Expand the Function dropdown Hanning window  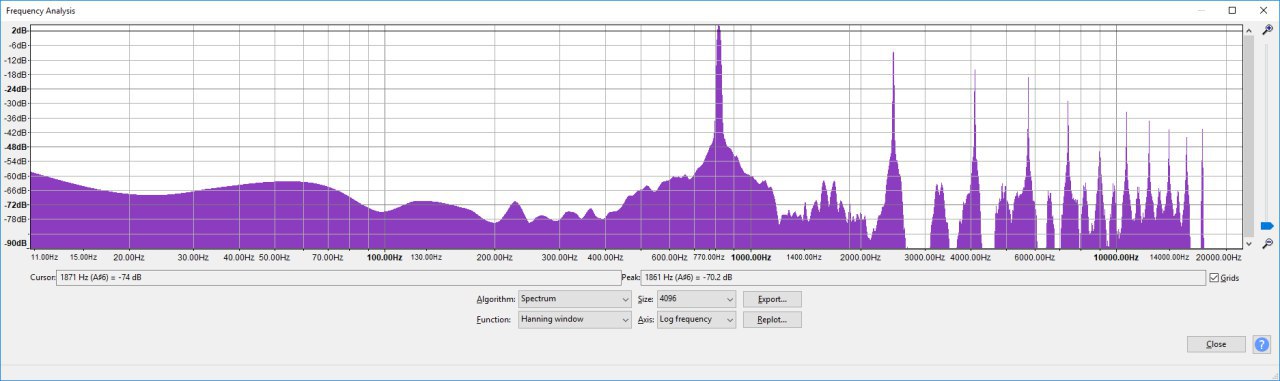click(575, 320)
